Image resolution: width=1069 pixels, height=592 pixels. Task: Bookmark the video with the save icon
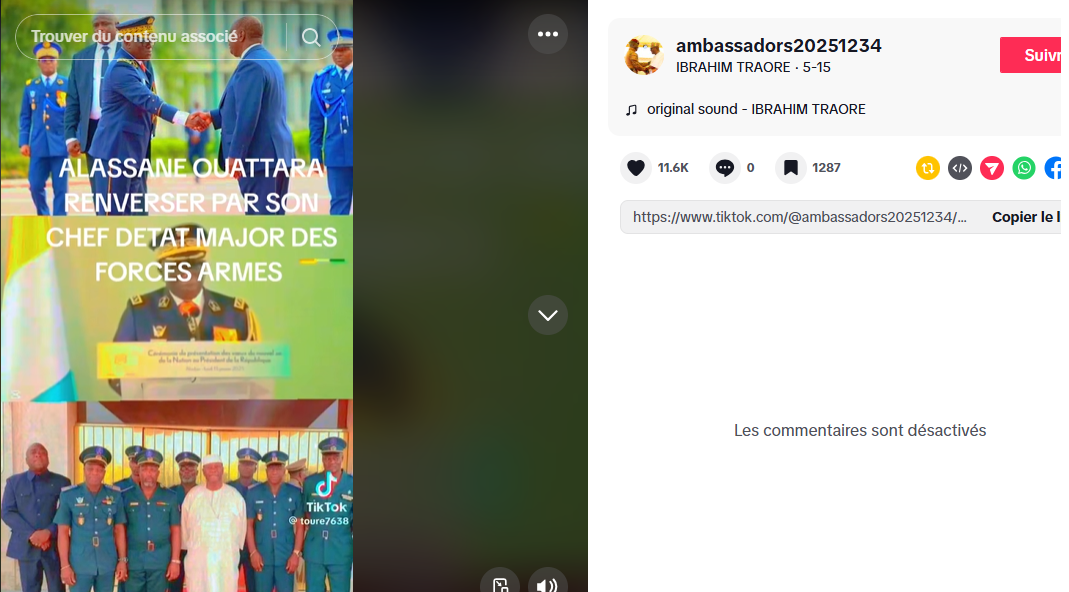(791, 168)
